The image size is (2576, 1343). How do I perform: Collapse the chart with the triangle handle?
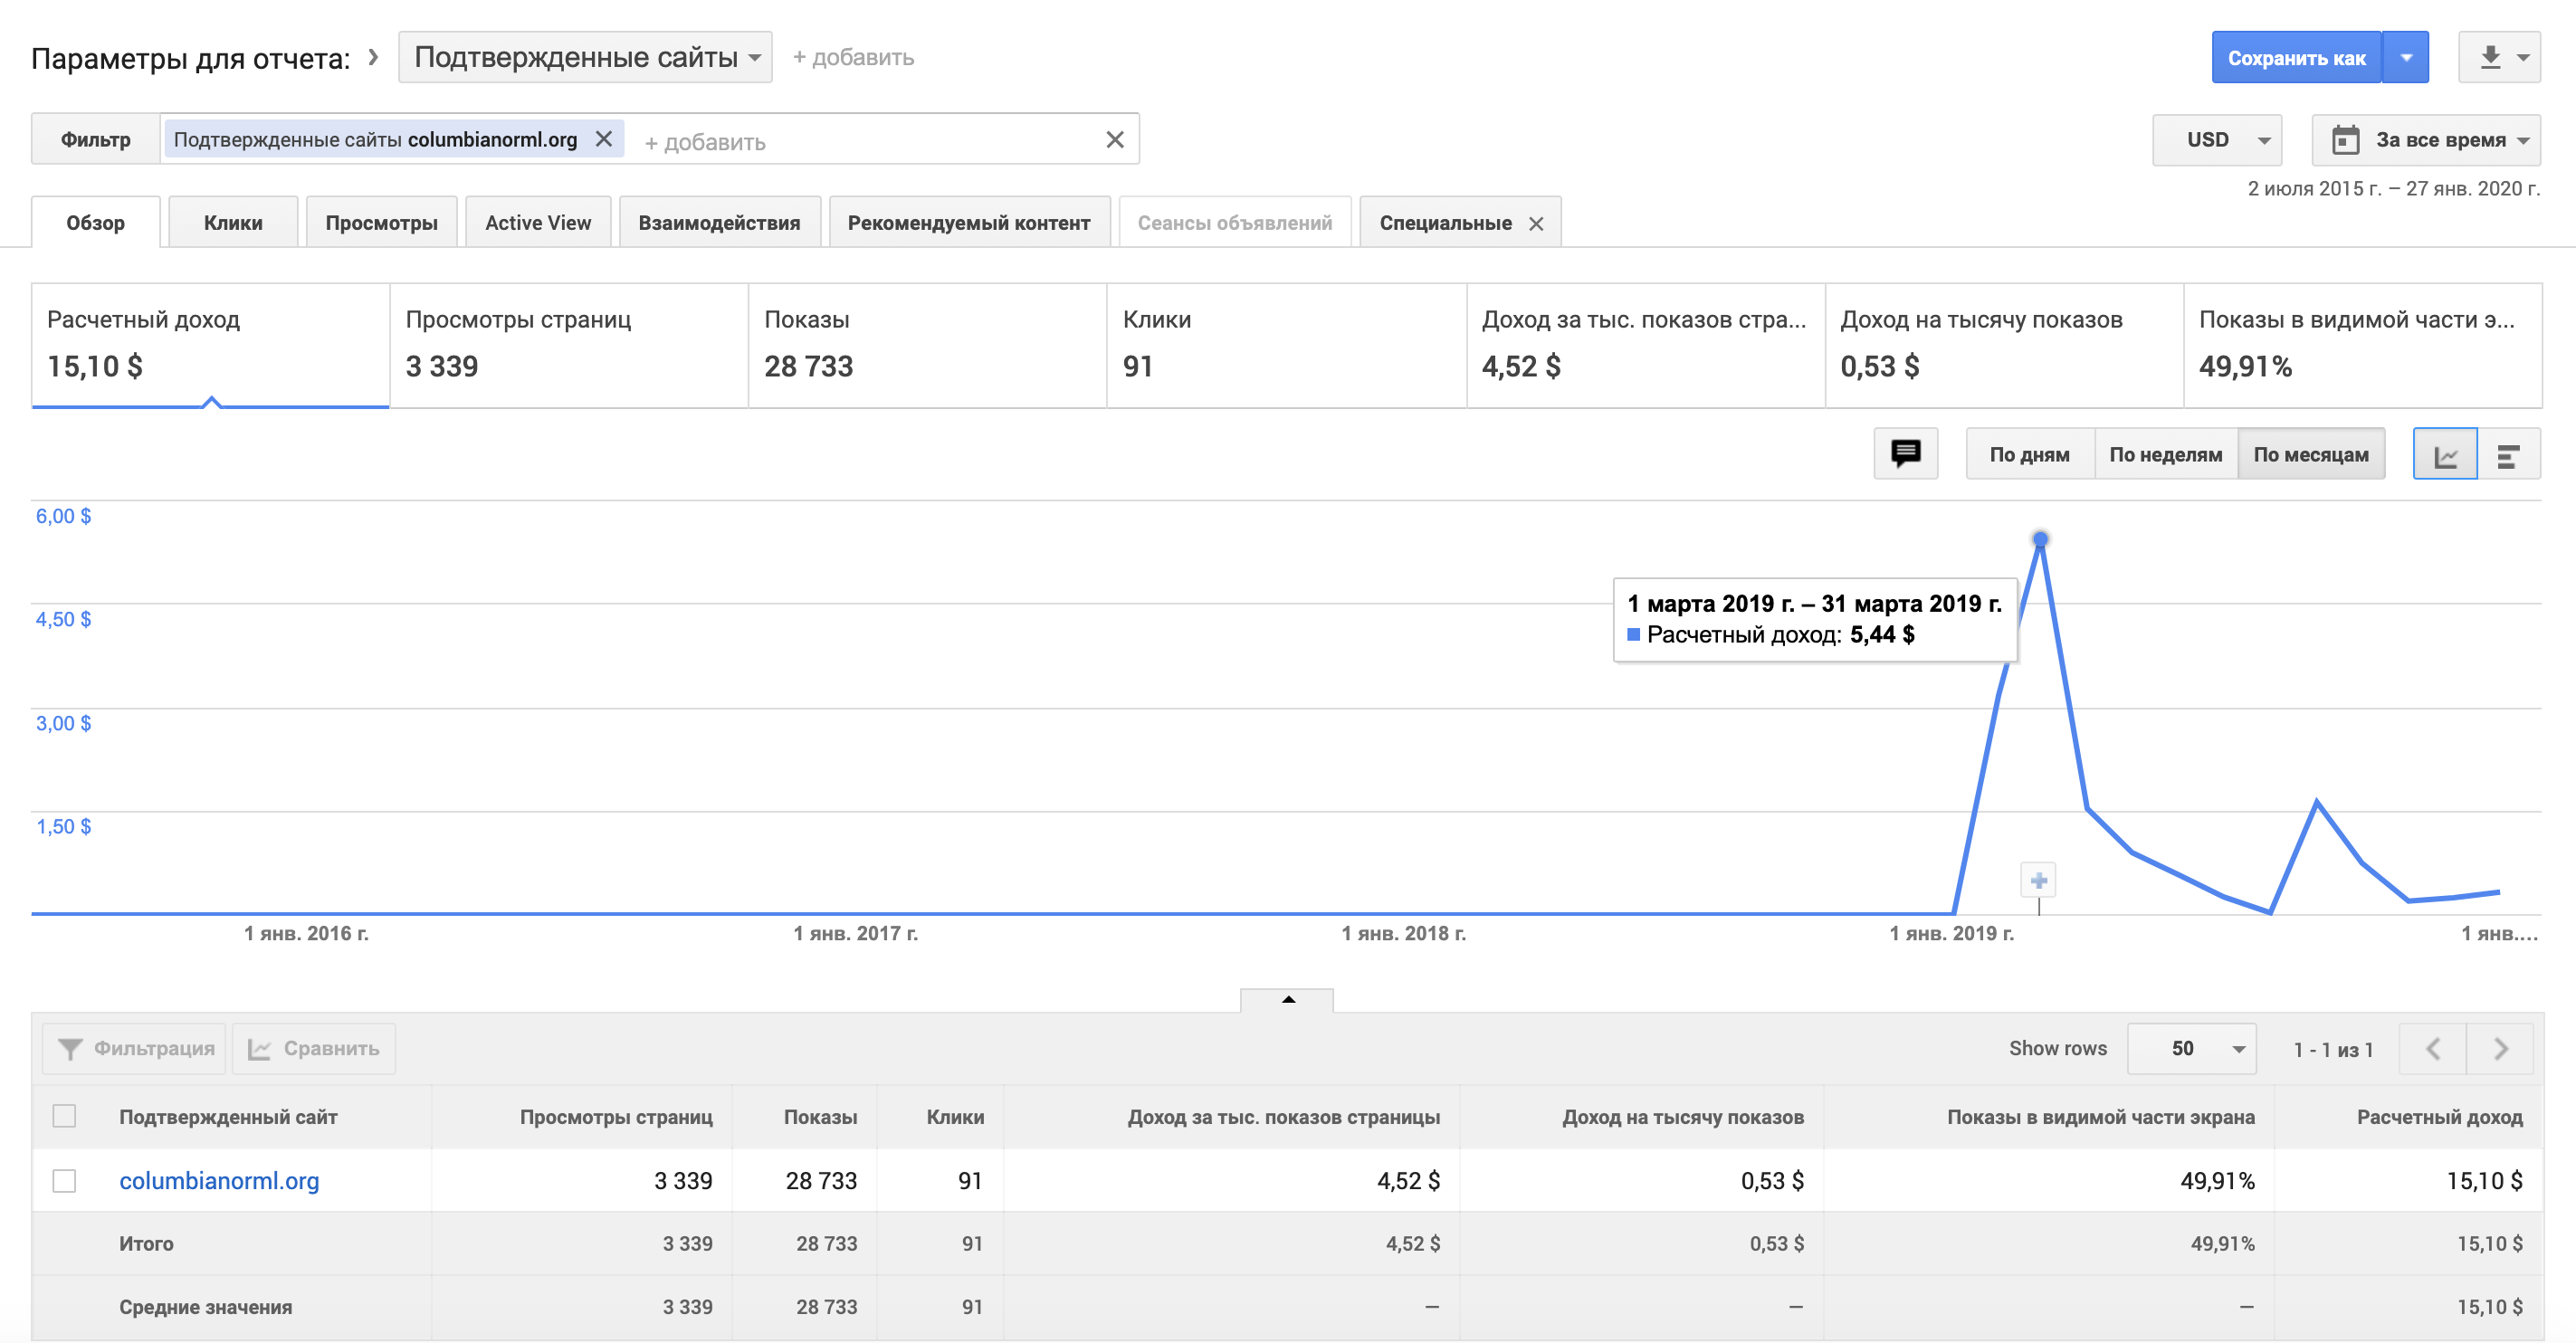click(1287, 1000)
